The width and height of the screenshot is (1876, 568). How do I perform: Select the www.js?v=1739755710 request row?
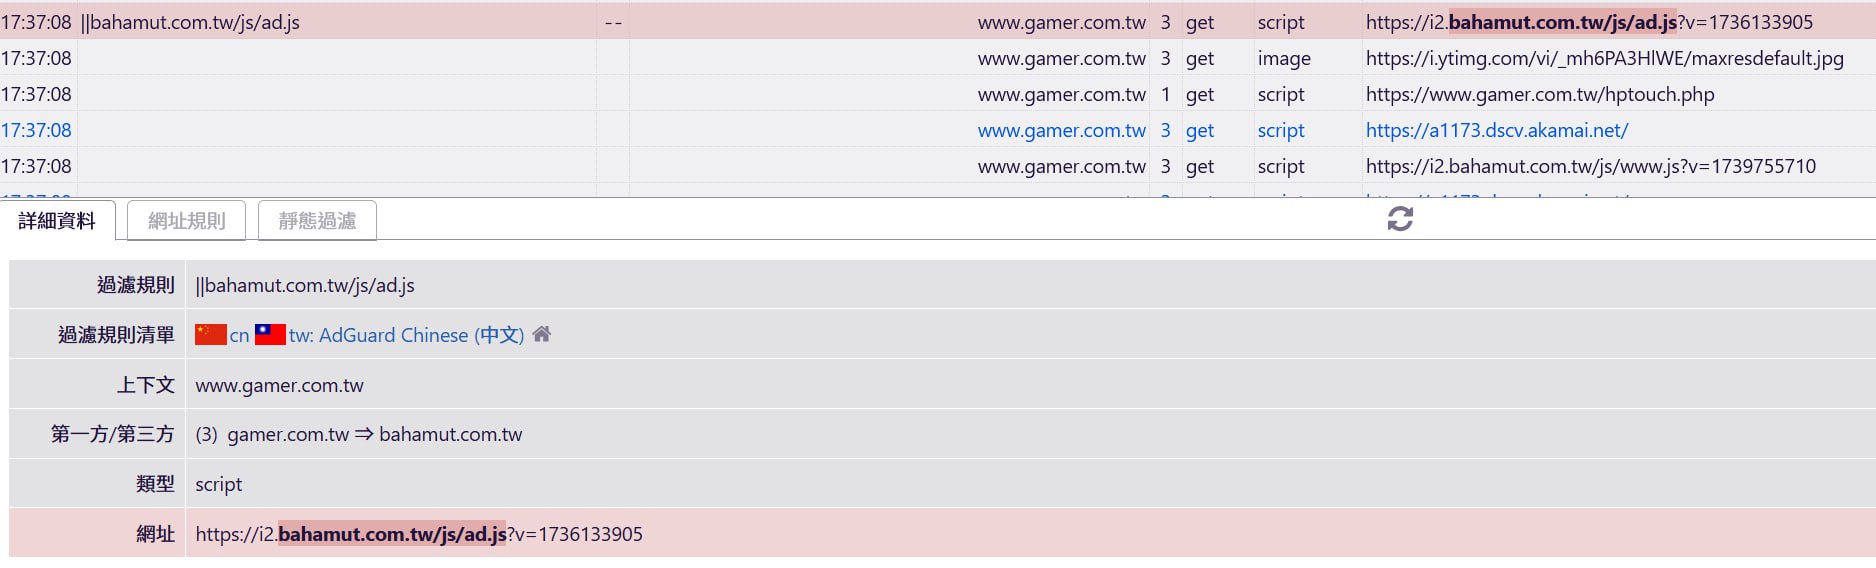tap(1590, 166)
